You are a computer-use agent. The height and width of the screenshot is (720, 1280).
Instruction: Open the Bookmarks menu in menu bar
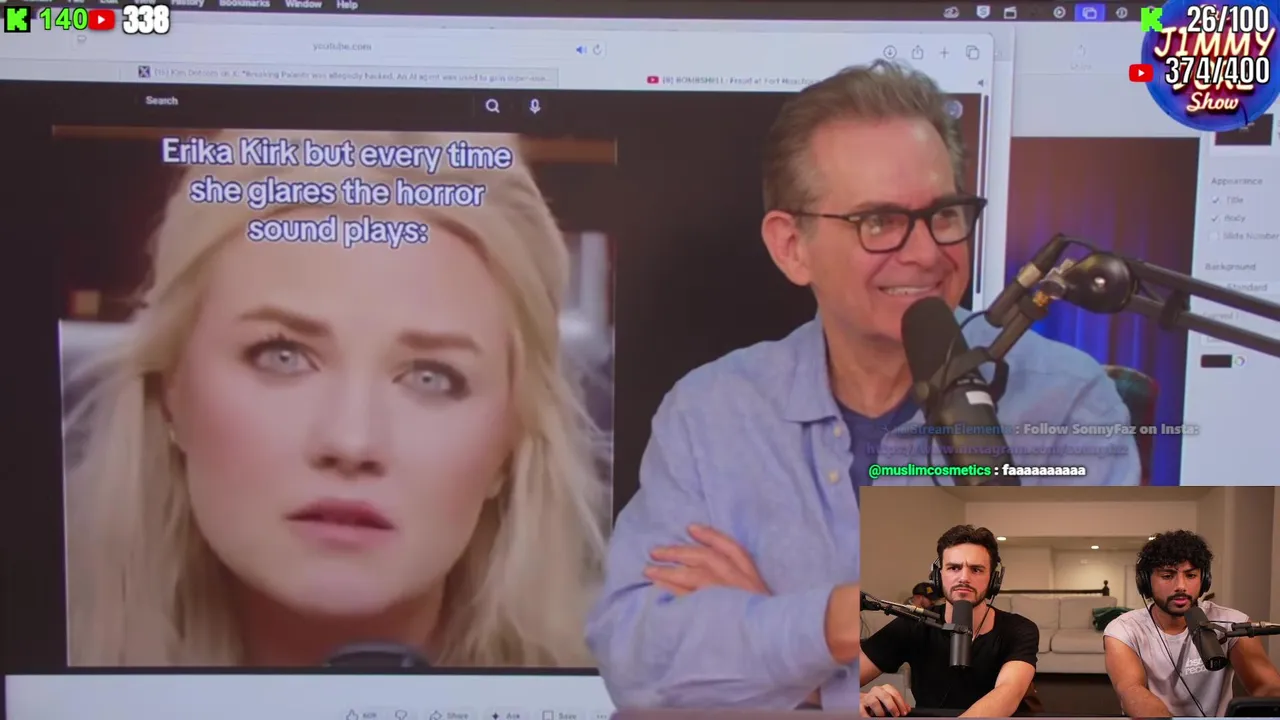click(x=244, y=5)
